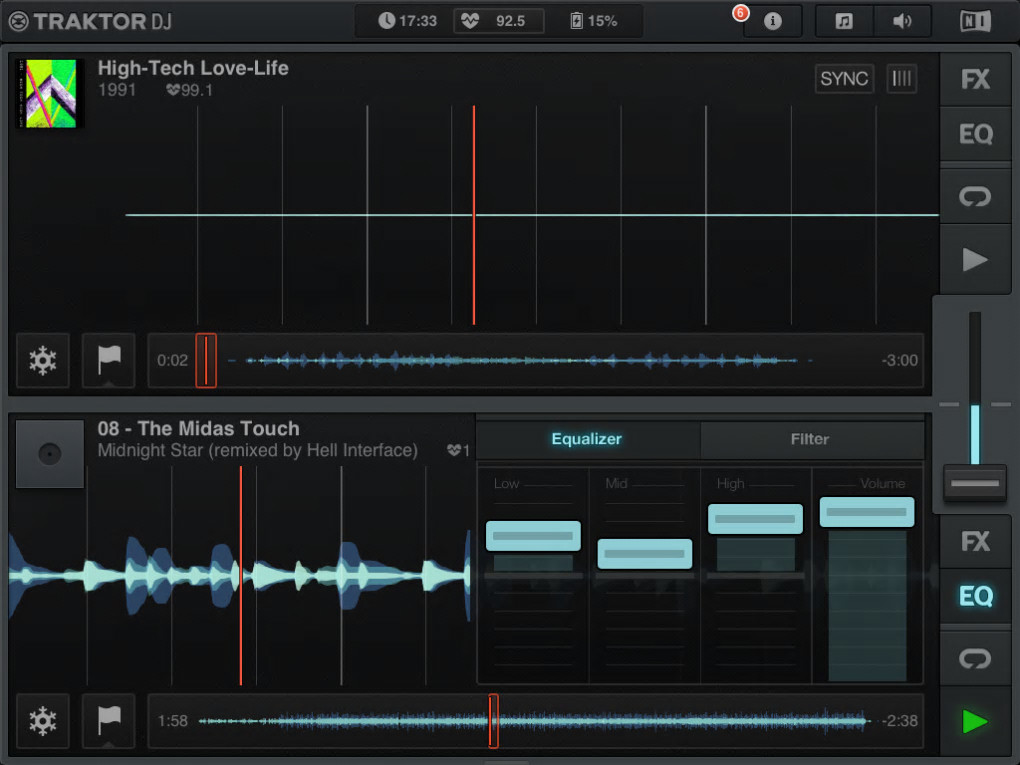This screenshot has height=765, width=1020.
Task: Click the bottom deck waveform overview strip
Action: point(535,721)
